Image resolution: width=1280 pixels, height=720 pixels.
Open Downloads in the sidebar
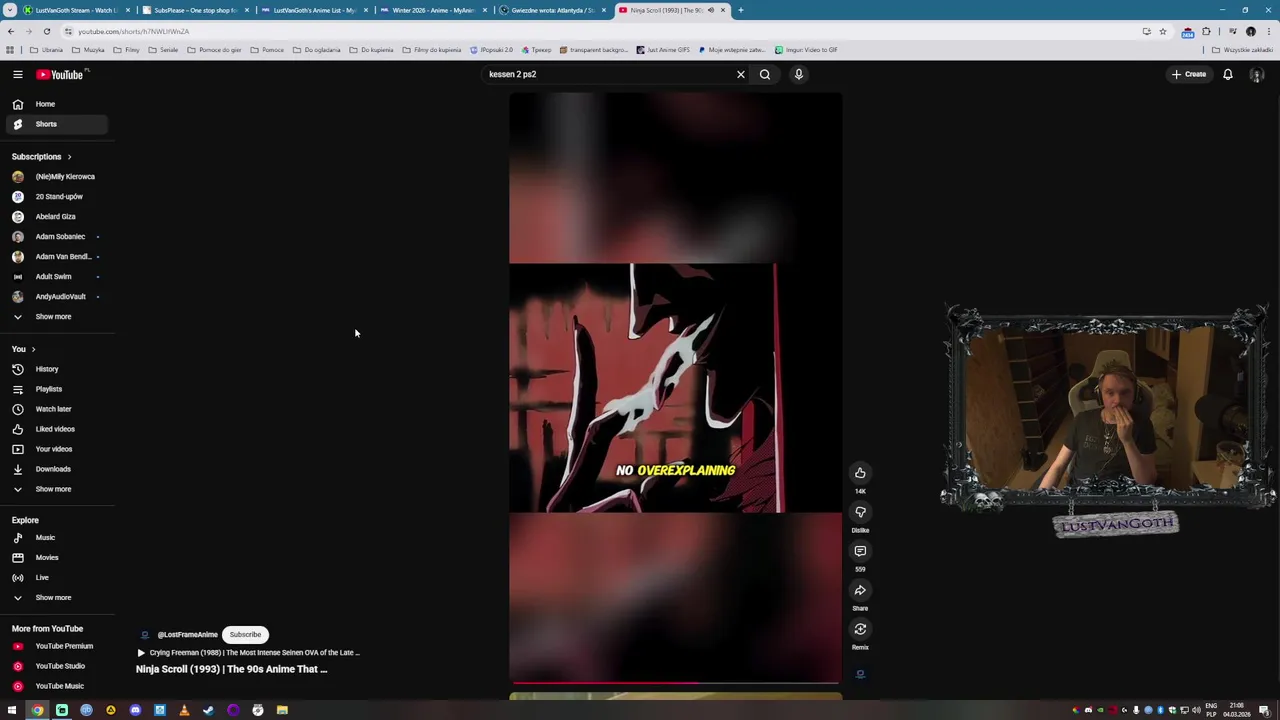click(55, 469)
